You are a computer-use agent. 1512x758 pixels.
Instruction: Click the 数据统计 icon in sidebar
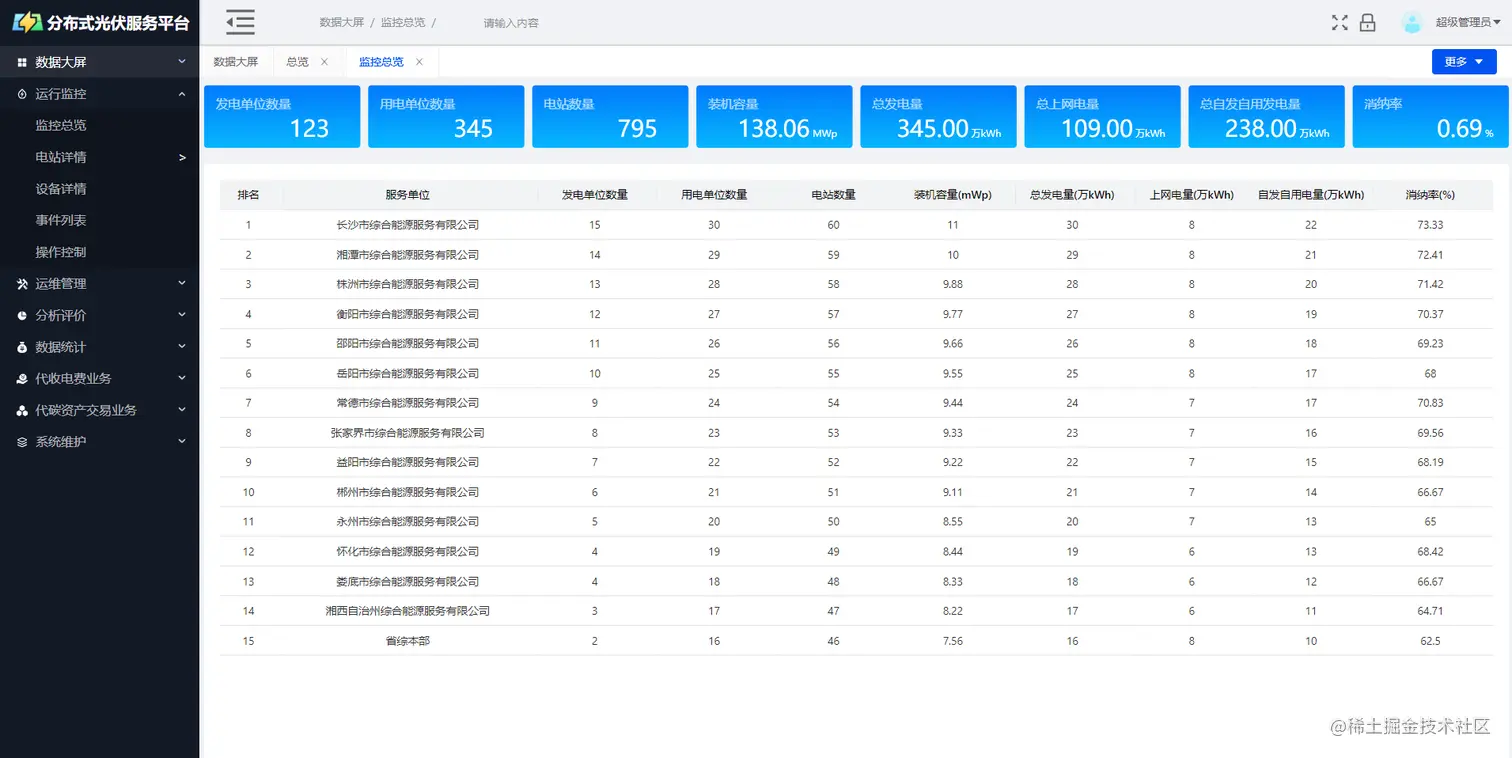click(x=22, y=347)
